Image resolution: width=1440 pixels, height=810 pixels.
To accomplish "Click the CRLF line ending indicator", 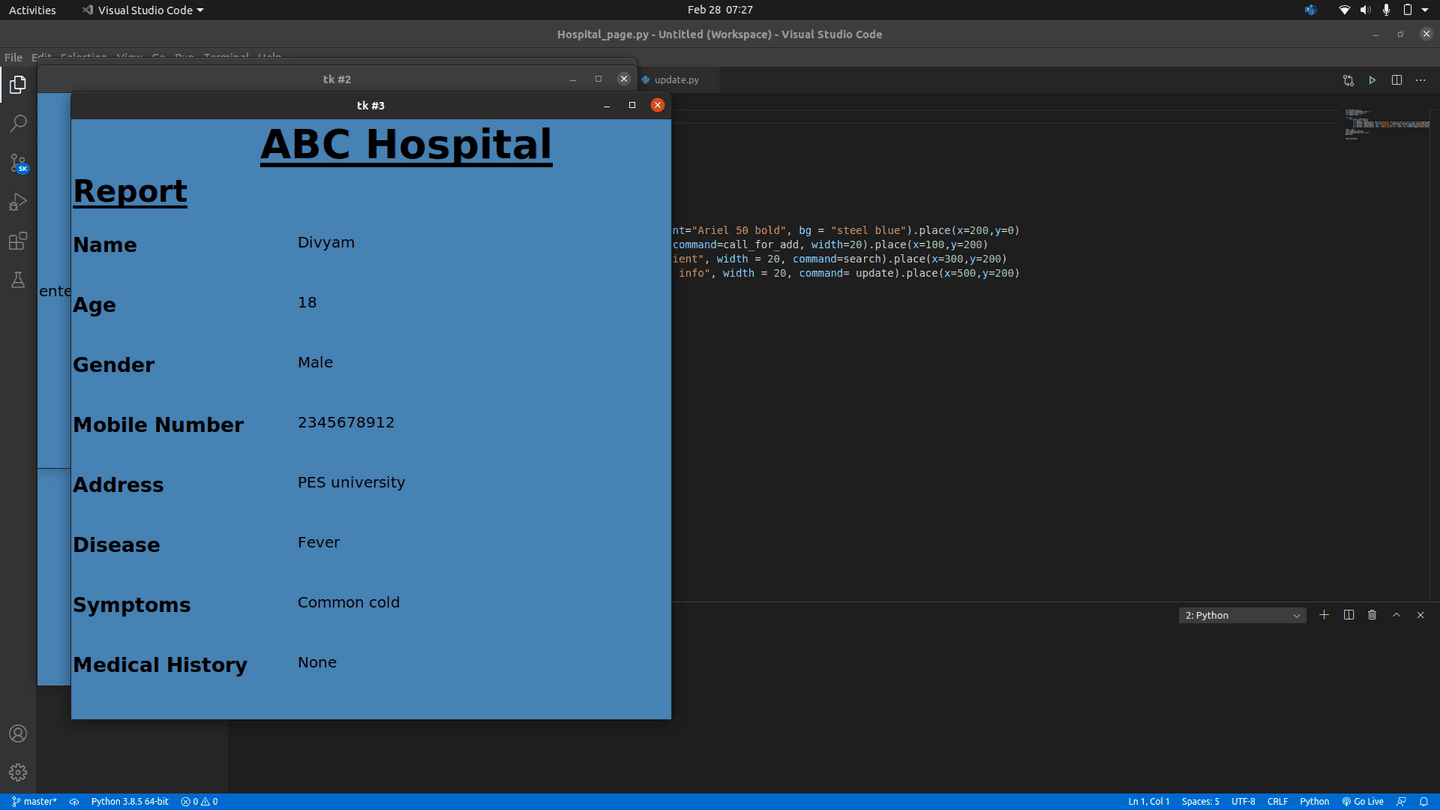I will 1277,802.
